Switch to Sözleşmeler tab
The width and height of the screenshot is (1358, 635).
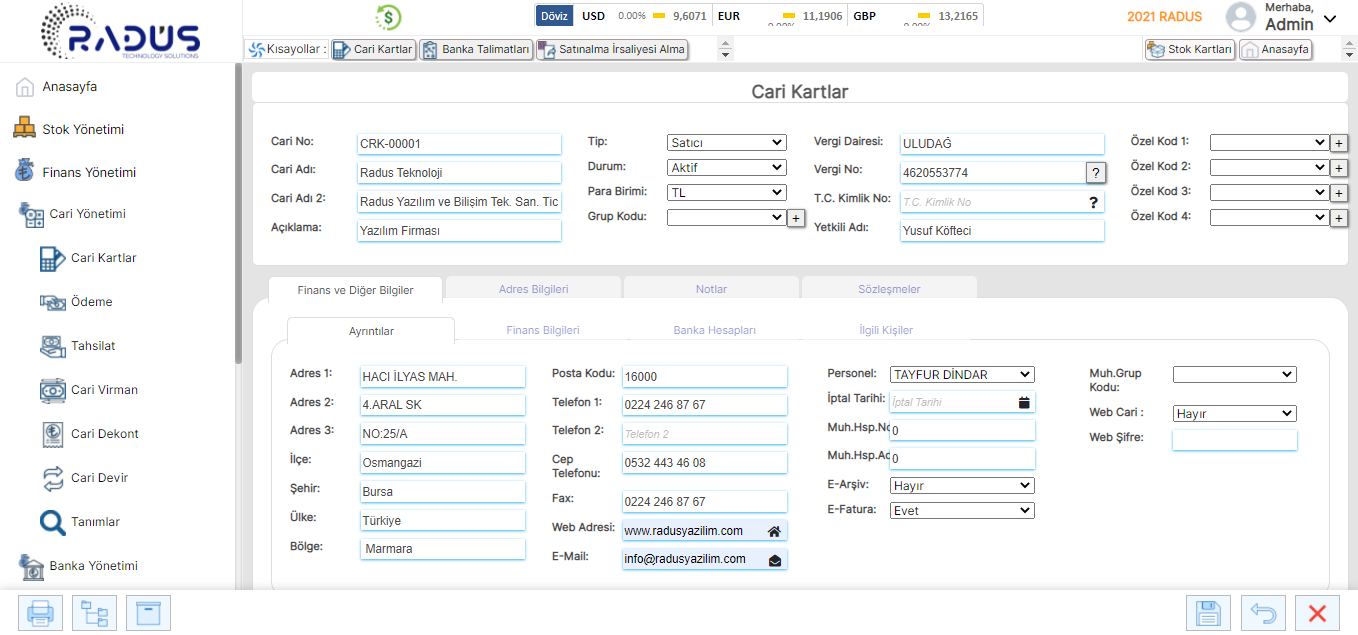tap(889, 289)
